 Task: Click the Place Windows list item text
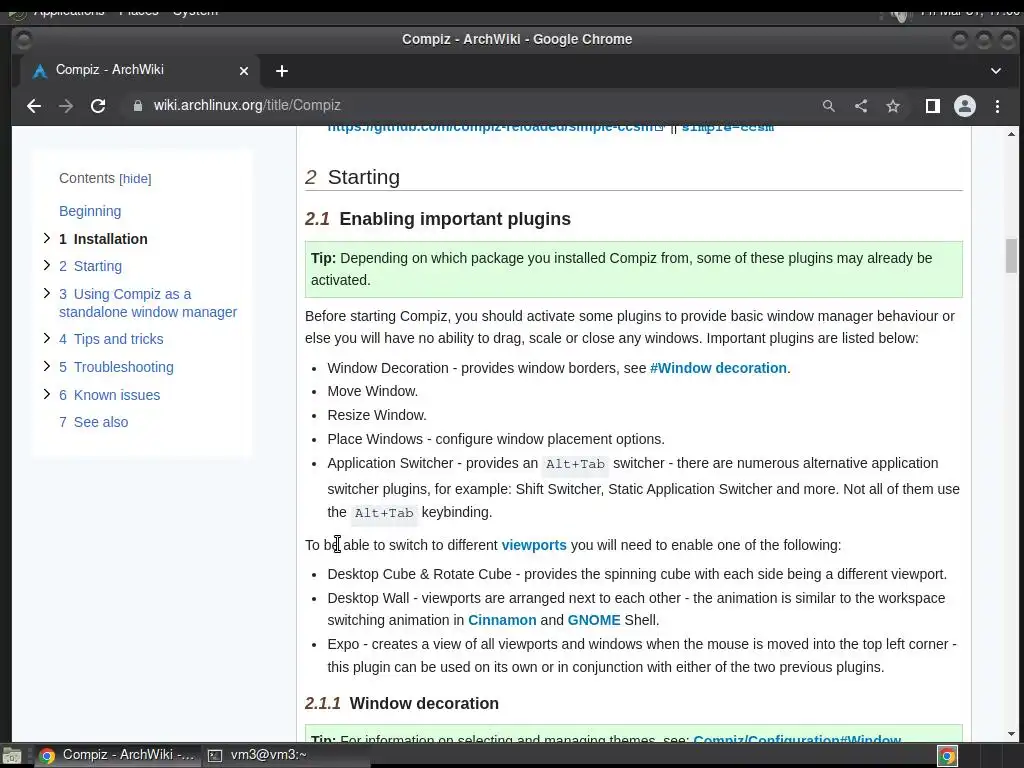point(496,440)
